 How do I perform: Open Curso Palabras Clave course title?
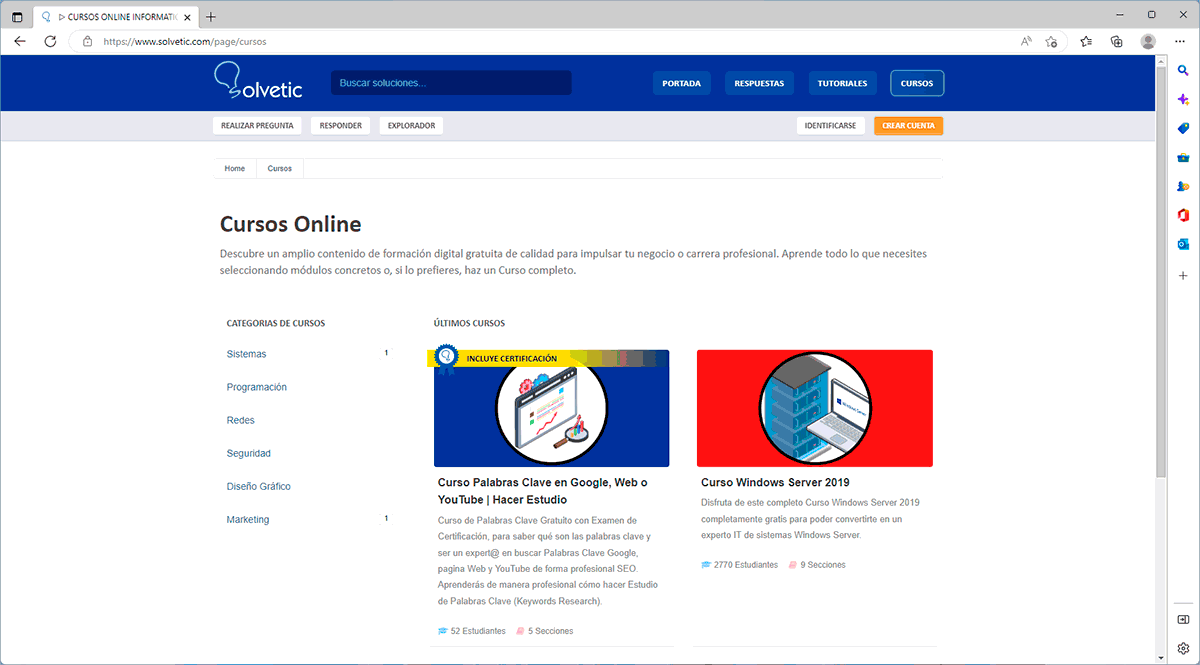[x=543, y=491]
